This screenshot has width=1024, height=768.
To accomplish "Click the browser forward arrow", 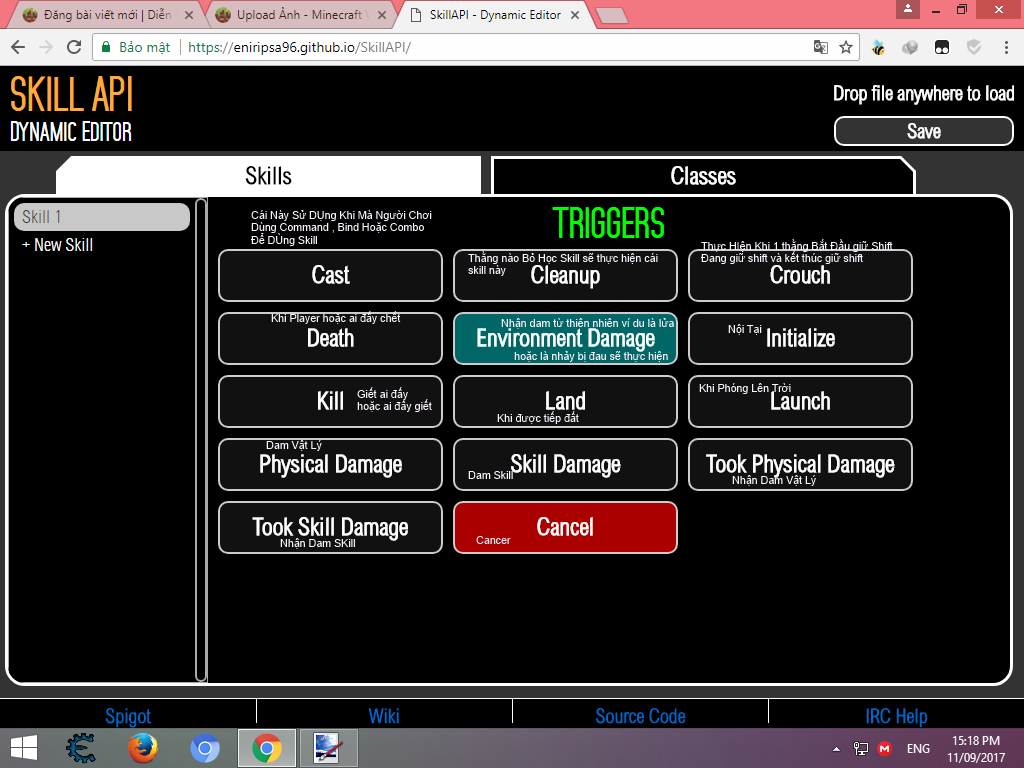I will click(x=46, y=47).
